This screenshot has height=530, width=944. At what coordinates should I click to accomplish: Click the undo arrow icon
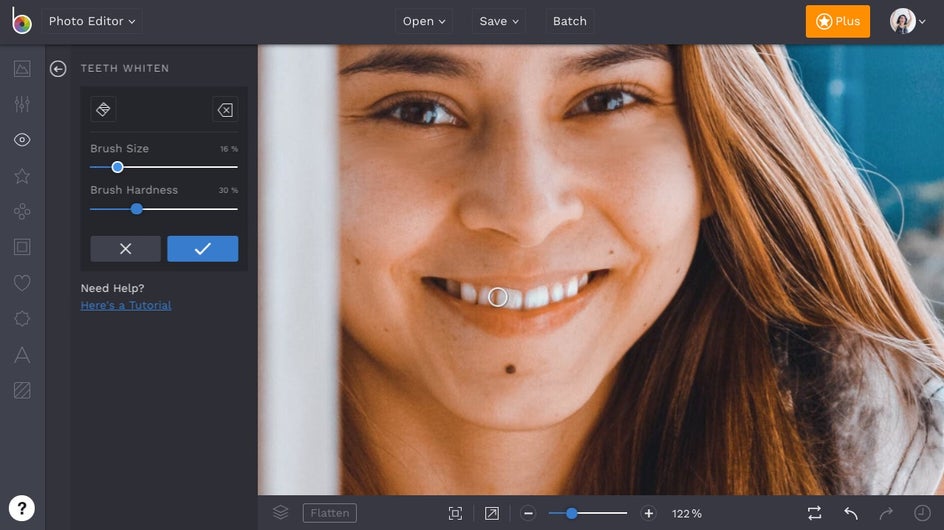851,513
